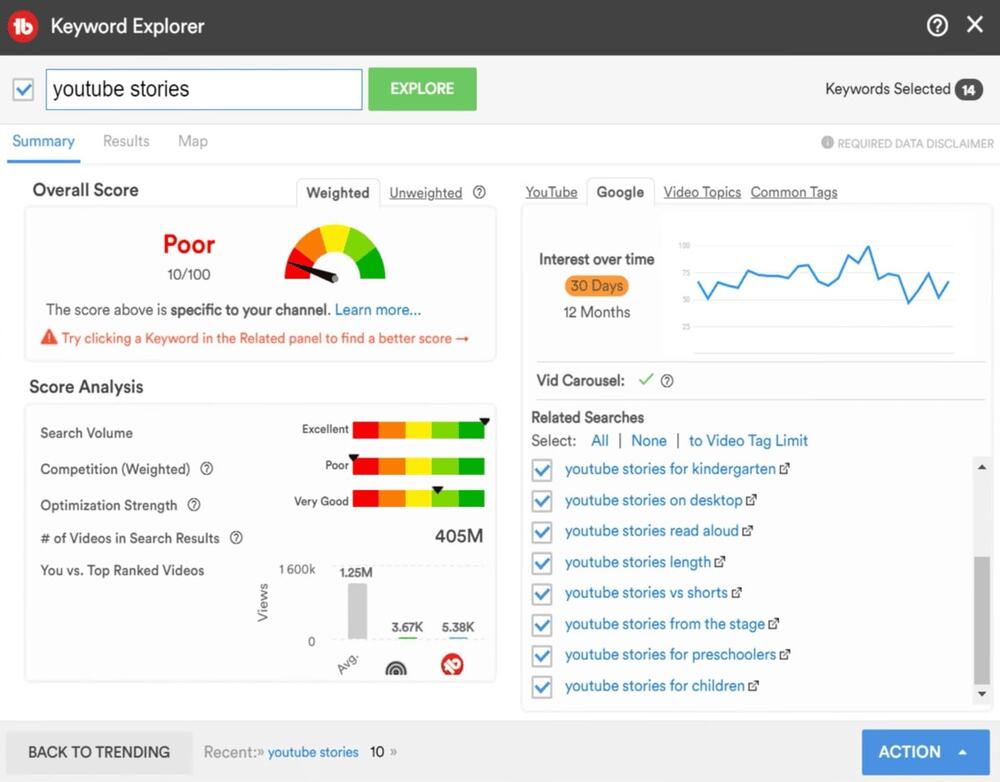Viewport: 1000px width, 782px height.
Task: Select the 12 Months interest range
Action: [596, 313]
